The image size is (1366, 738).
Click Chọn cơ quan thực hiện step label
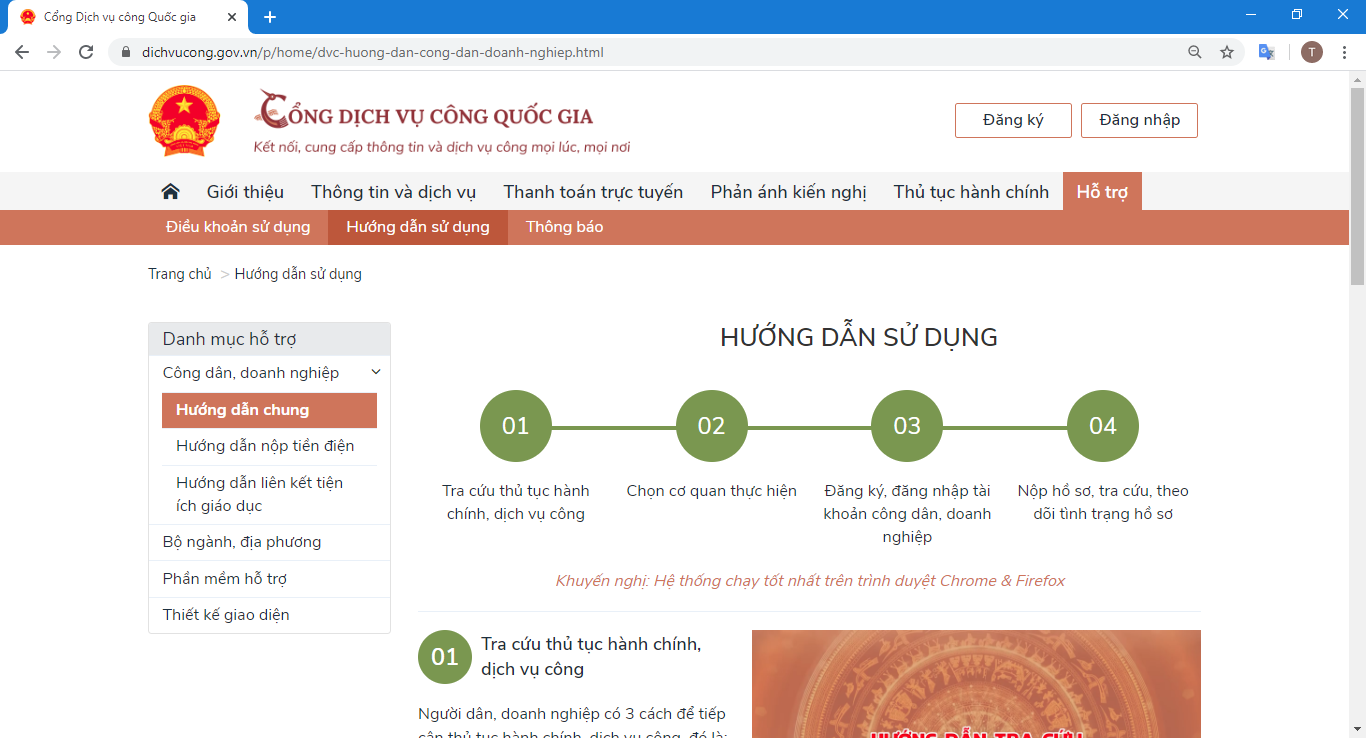pyautogui.click(x=711, y=491)
